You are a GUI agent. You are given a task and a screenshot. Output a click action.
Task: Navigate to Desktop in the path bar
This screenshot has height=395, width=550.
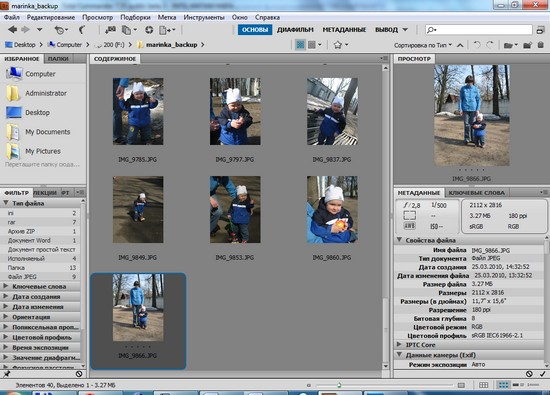click(x=21, y=45)
